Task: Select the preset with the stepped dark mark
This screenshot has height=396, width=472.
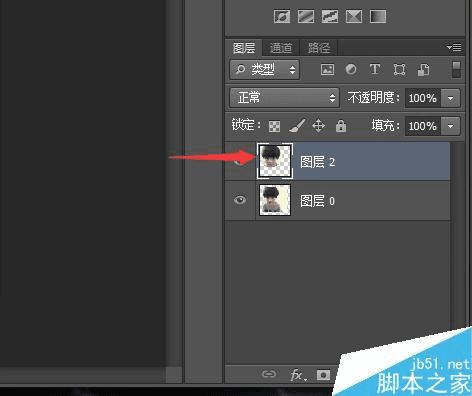Action: (x=330, y=16)
